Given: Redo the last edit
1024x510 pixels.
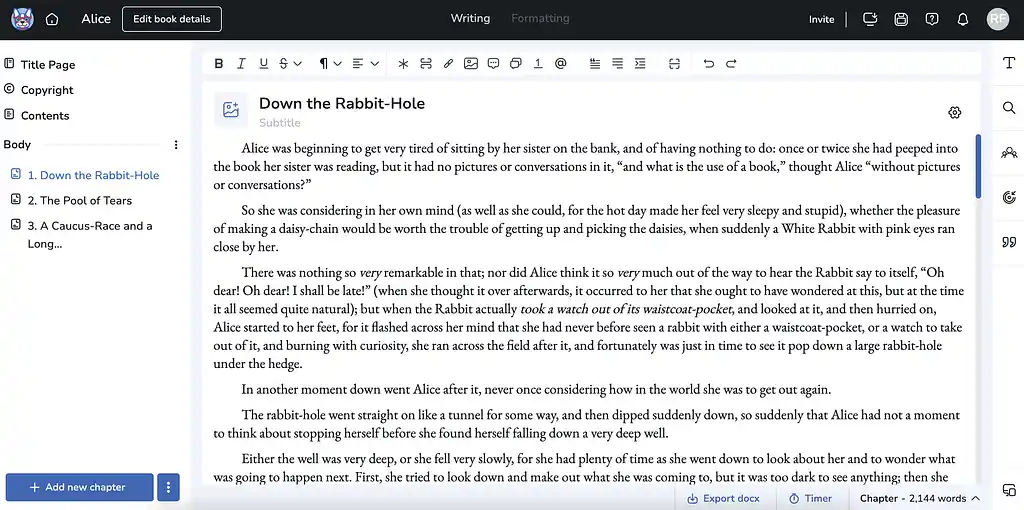Looking at the screenshot, I should [x=731, y=63].
